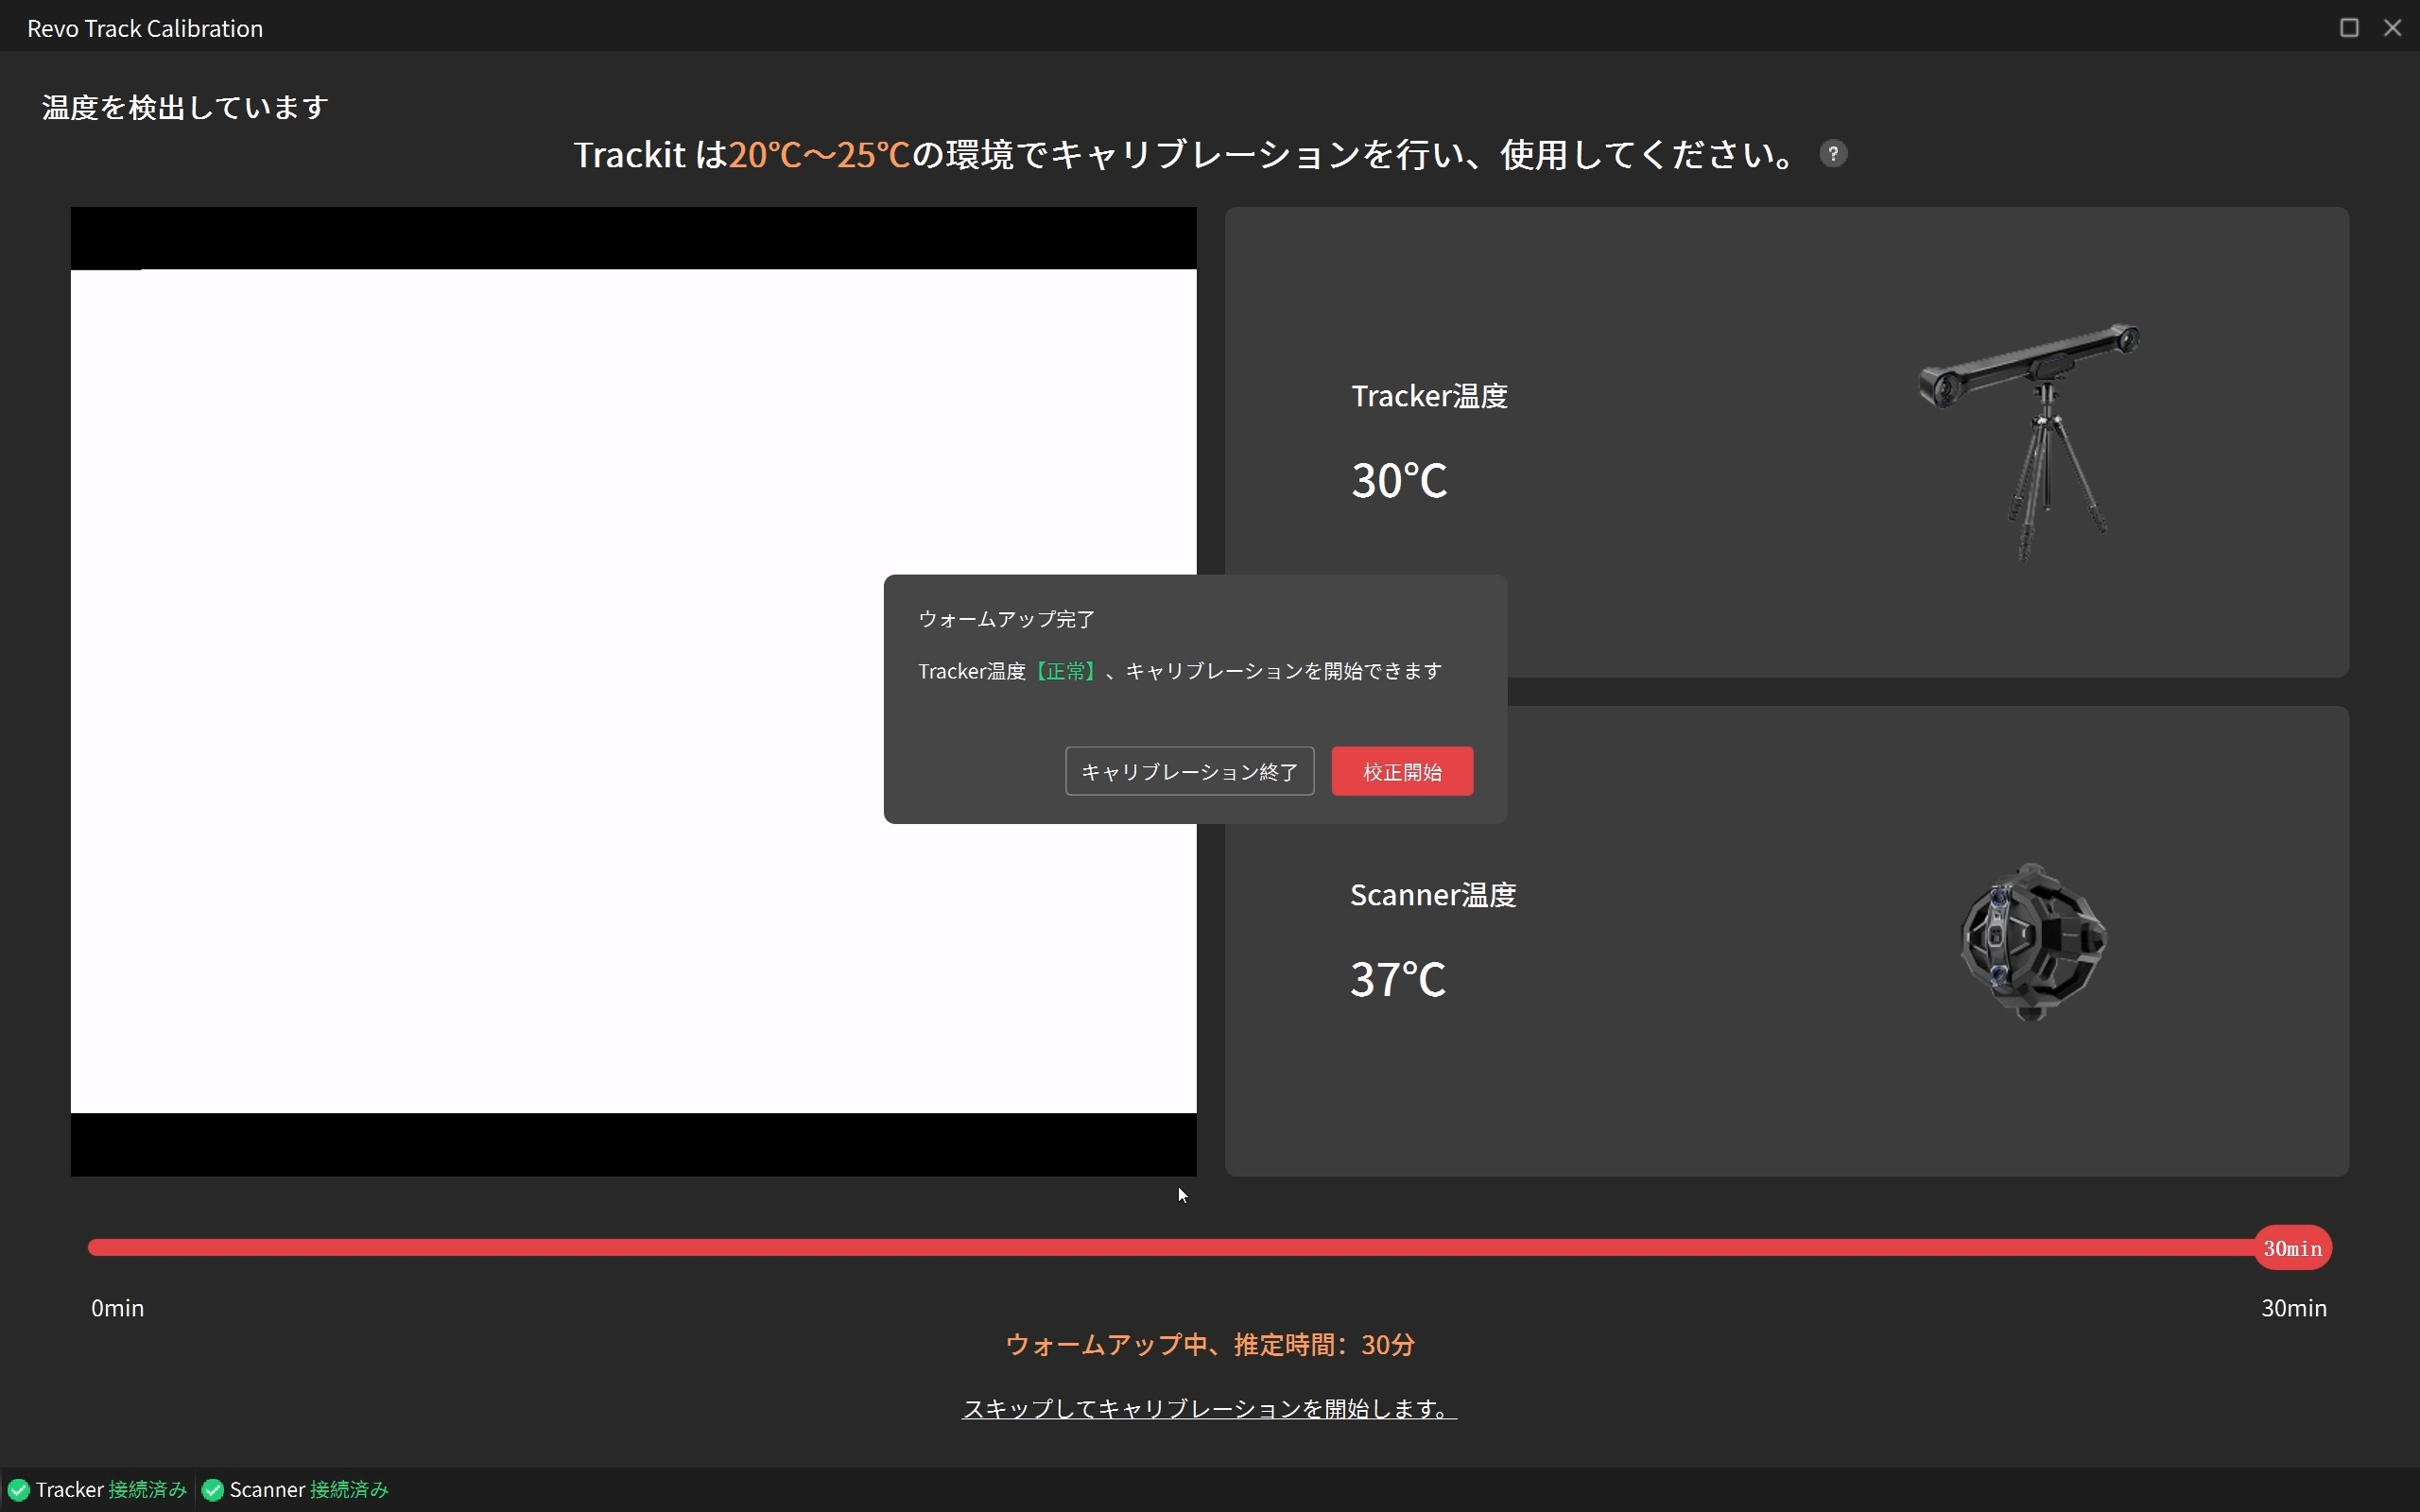Viewport: 2420px width, 1512px height.
Task: Click the Scanner connected green check icon
Action: coord(212,1490)
